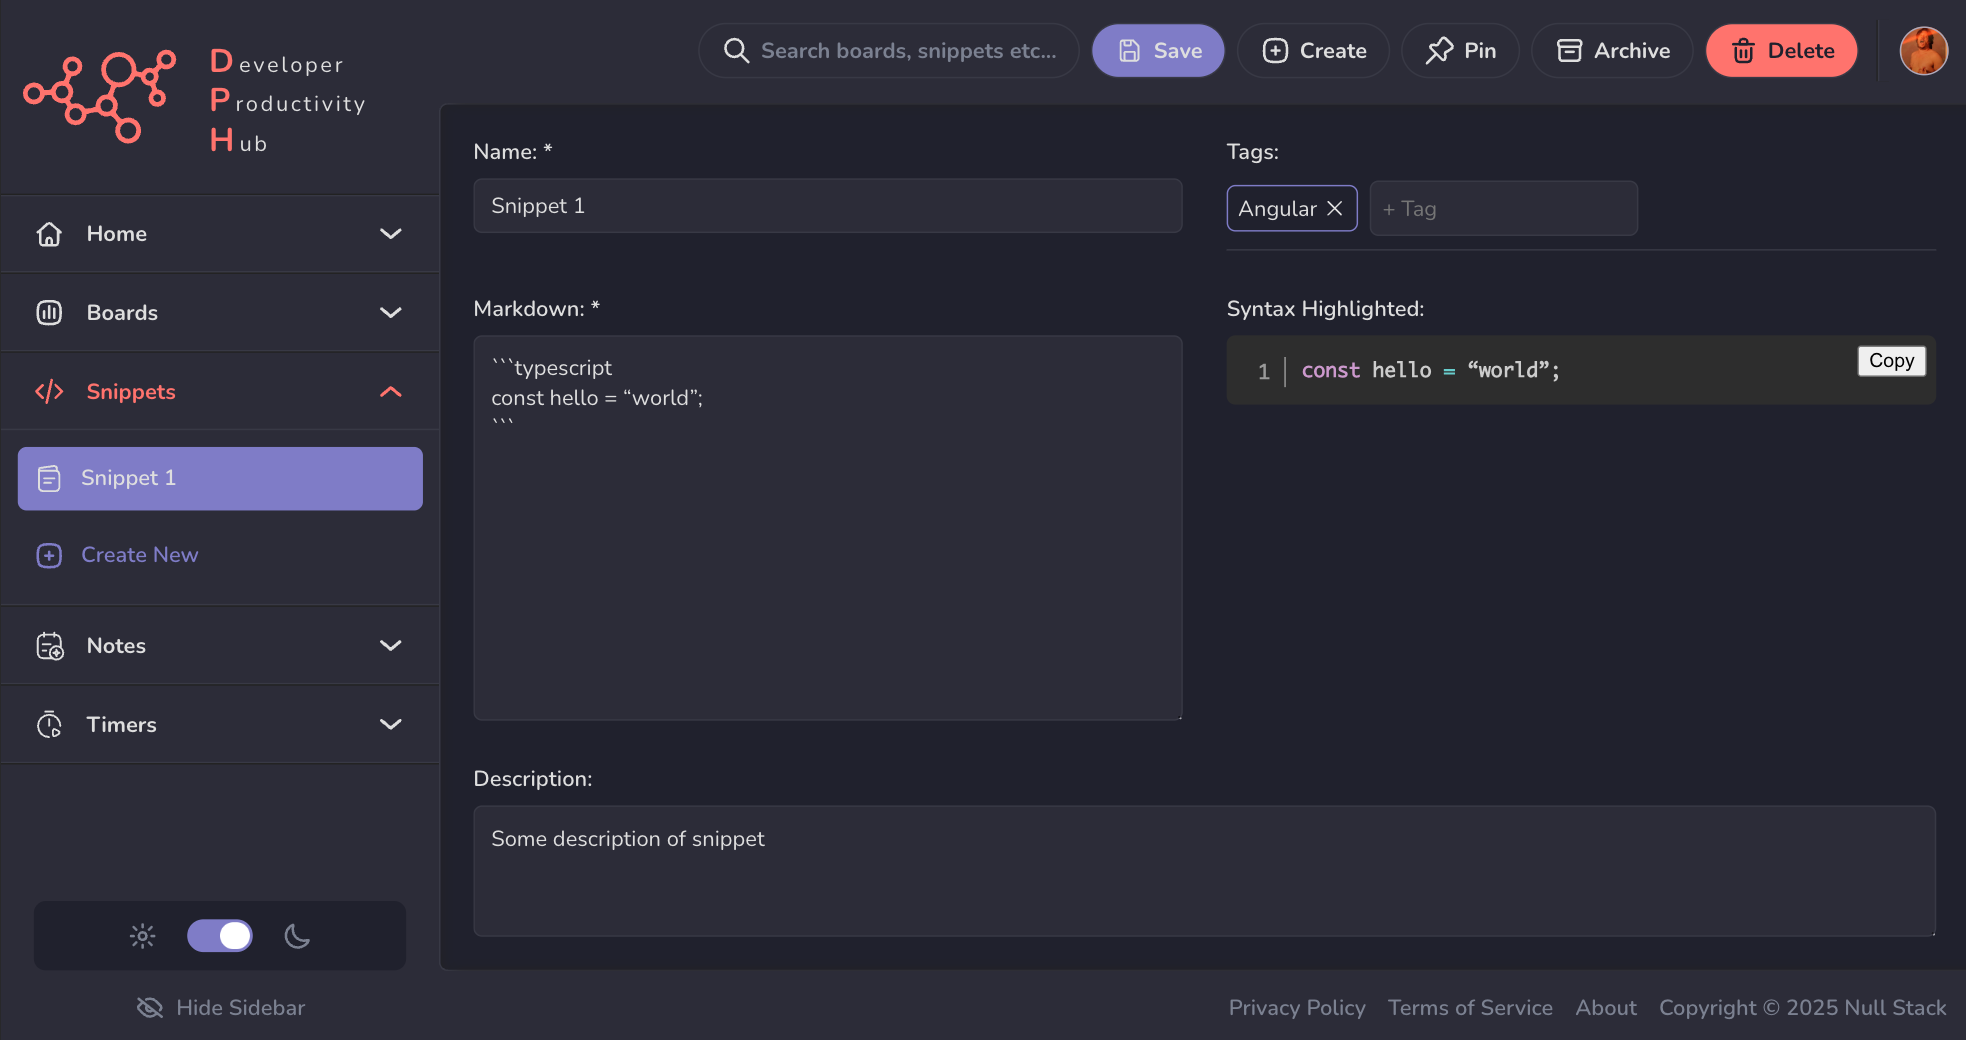Viewport: 1966px width, 1040px height.
Task: Click the Angular tag chip label
Action: click(1277, 208)
